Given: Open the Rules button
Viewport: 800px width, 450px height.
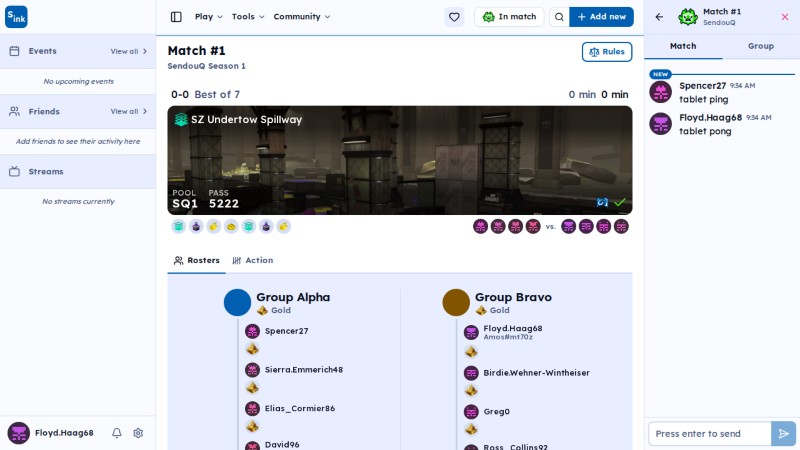Looking at the screenshot, I should tap(607, 52).
